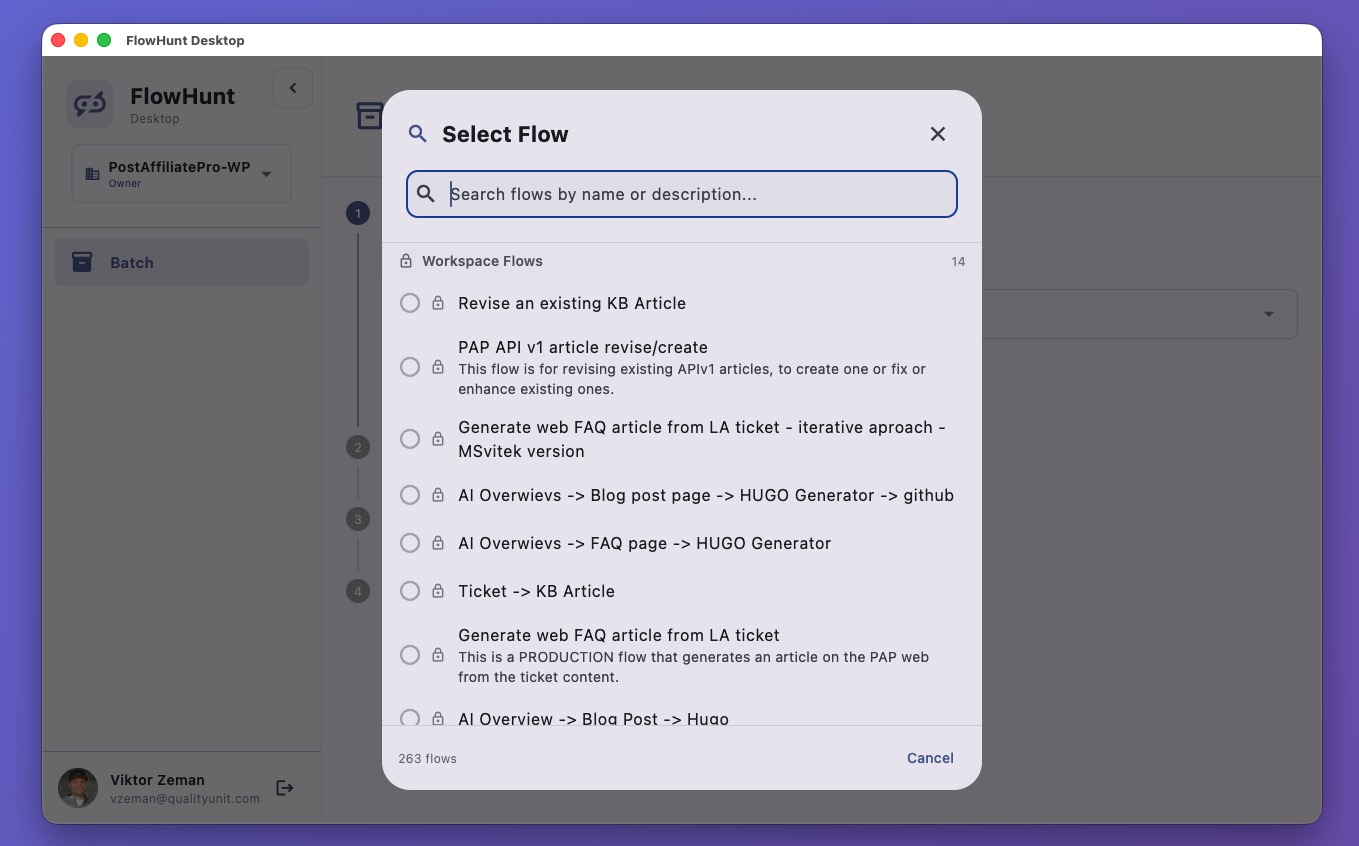Click the lock icon next to Workspace Flows

click(406, 260)
